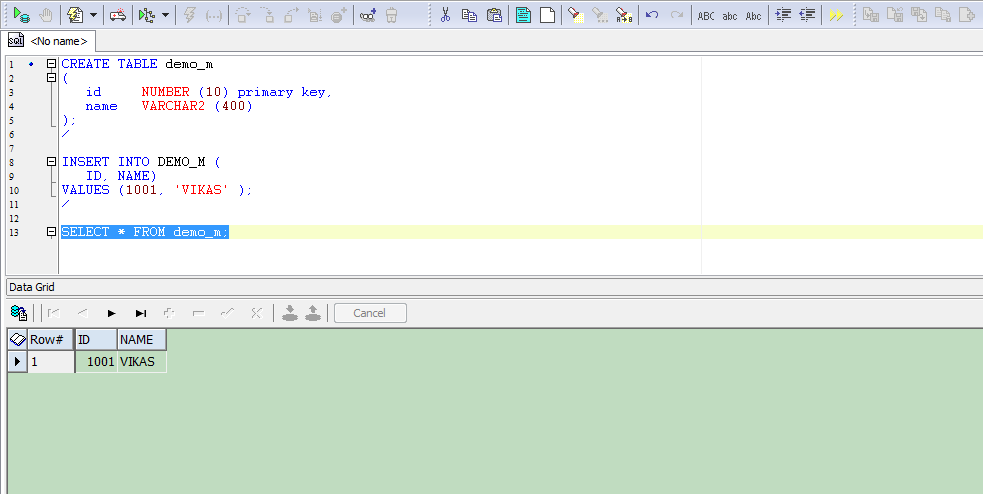Select the VIKAS cell in data grid
Image resolution: width=983 pixels, height=494 pixels.
[138, 362]
